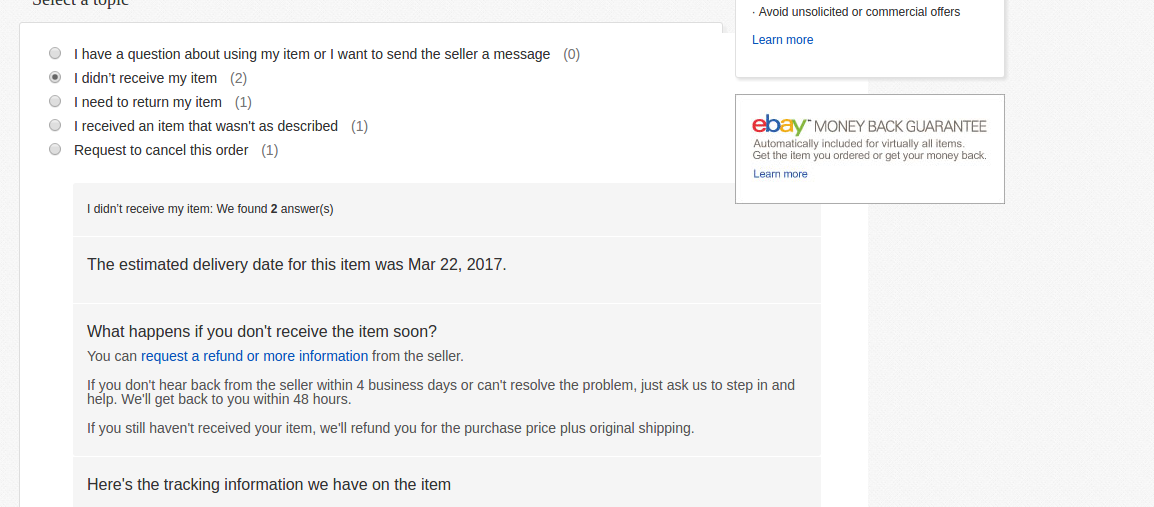This screenshot has height=507, width=1154.
Task: Choose the "I need to return my item" radio button
Action: click(x=55, y=102)
